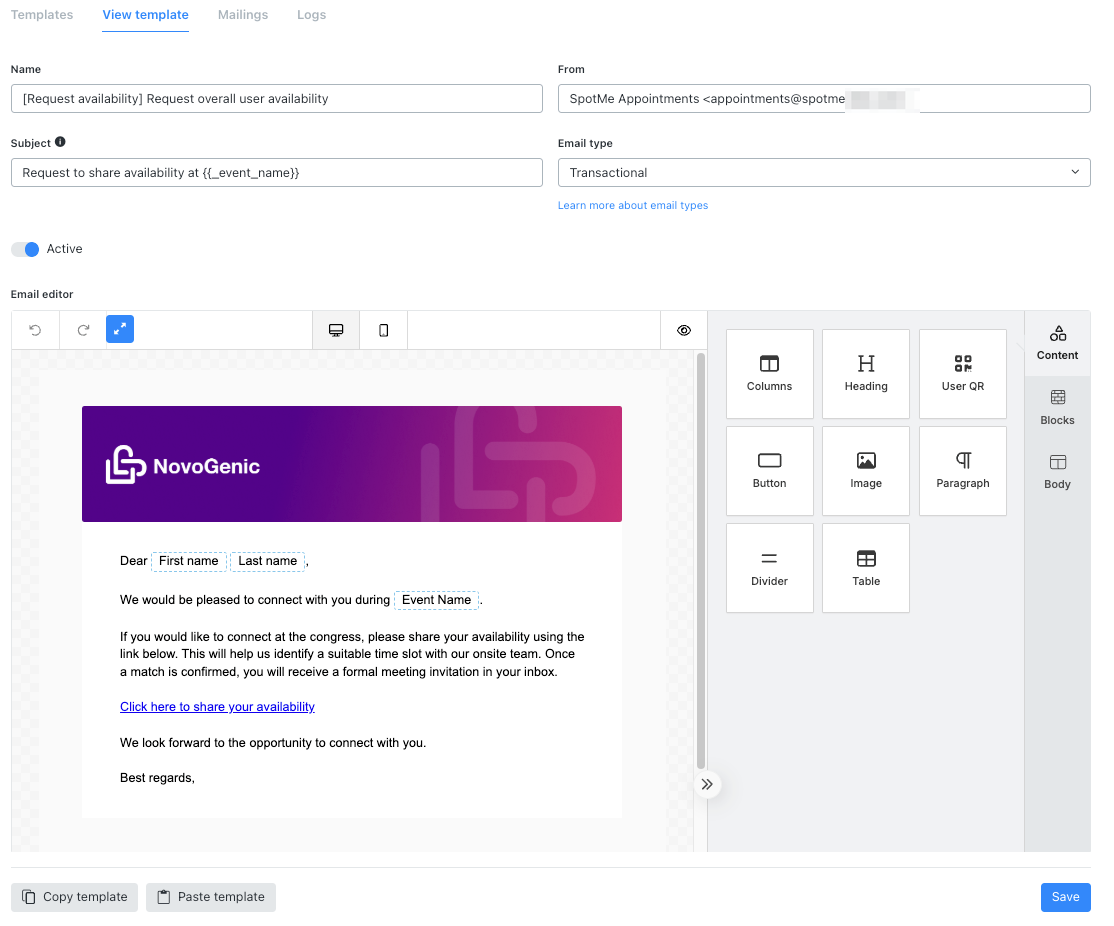The height and width of the screenshot is (926, 1114).
Task: Click 'We look forward to the opportunity' sentence
Action: coord(273,743)
